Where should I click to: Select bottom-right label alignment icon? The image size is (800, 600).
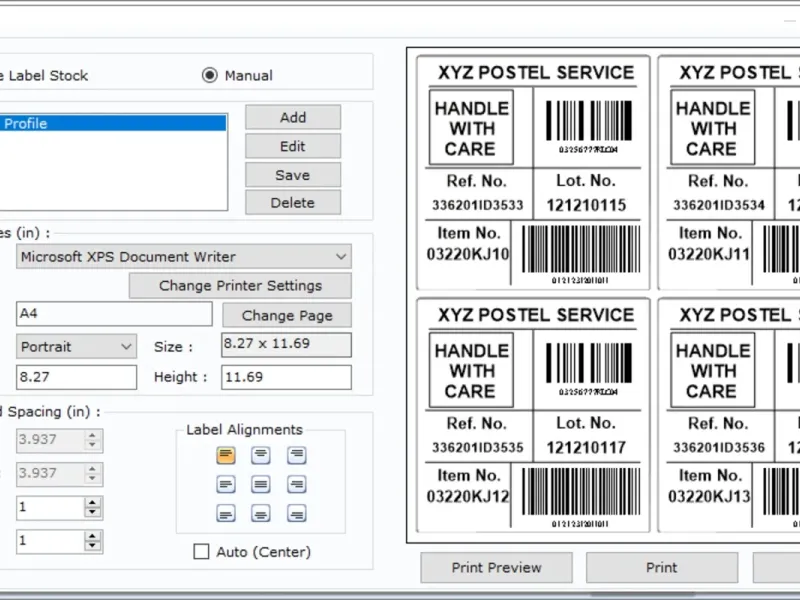(296, 514)
